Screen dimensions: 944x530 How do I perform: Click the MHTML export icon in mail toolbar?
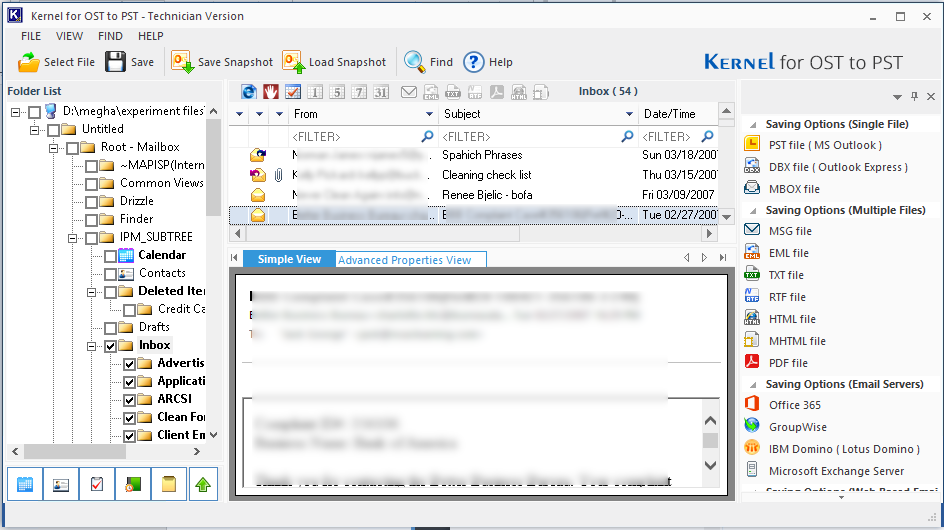[x=541, y=92]
